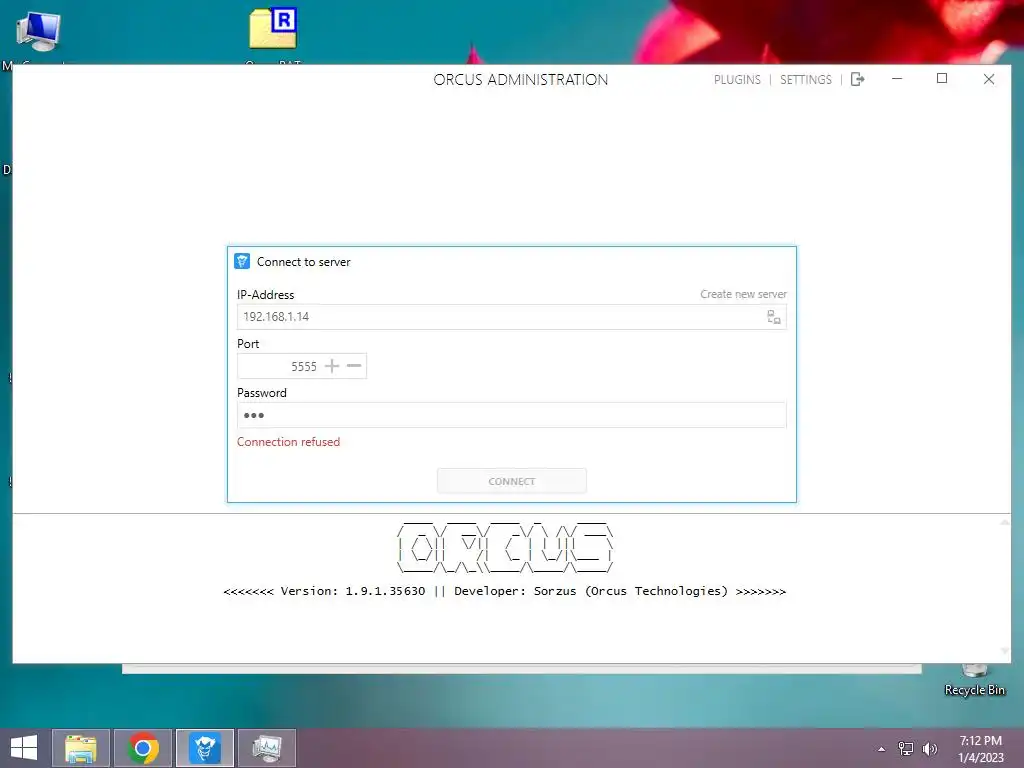Click the Version 1.9.1.35630 developer line
This screenshot has width=1024, height=768.
(504, 591)
